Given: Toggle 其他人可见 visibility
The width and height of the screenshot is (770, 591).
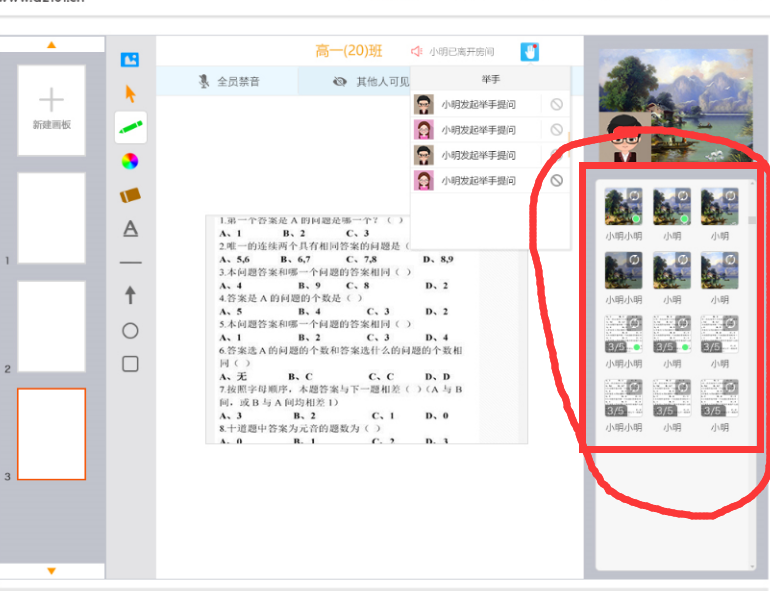Looking at the screenshot, I should [x=371, y=82].
